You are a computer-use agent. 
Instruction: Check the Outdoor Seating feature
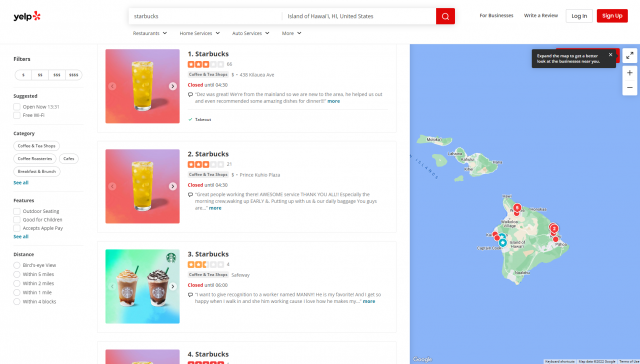[x=17, y=211]
